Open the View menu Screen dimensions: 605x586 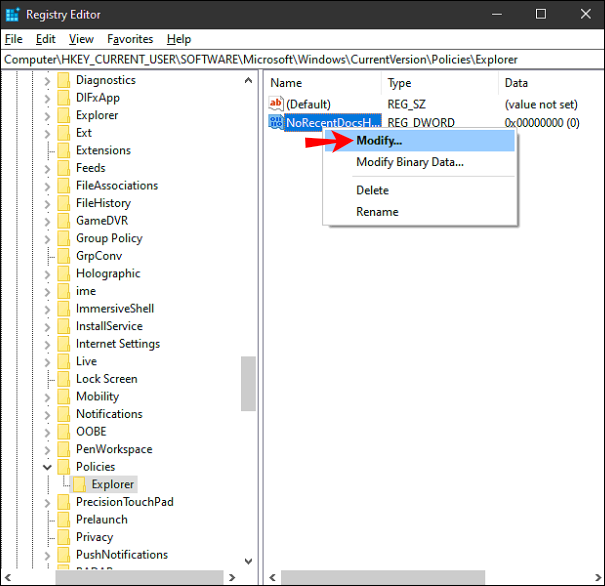81,39
